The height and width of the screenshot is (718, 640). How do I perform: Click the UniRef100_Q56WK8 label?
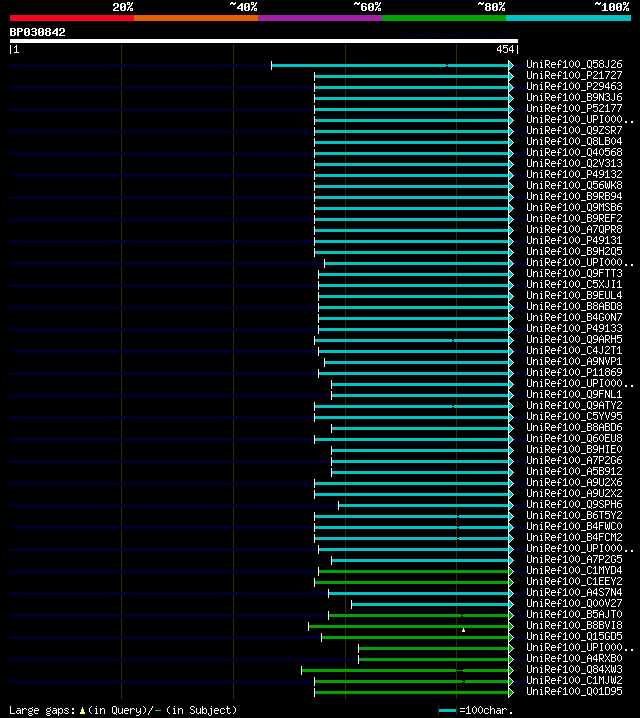pyautogui.click(x=574, y=185)
